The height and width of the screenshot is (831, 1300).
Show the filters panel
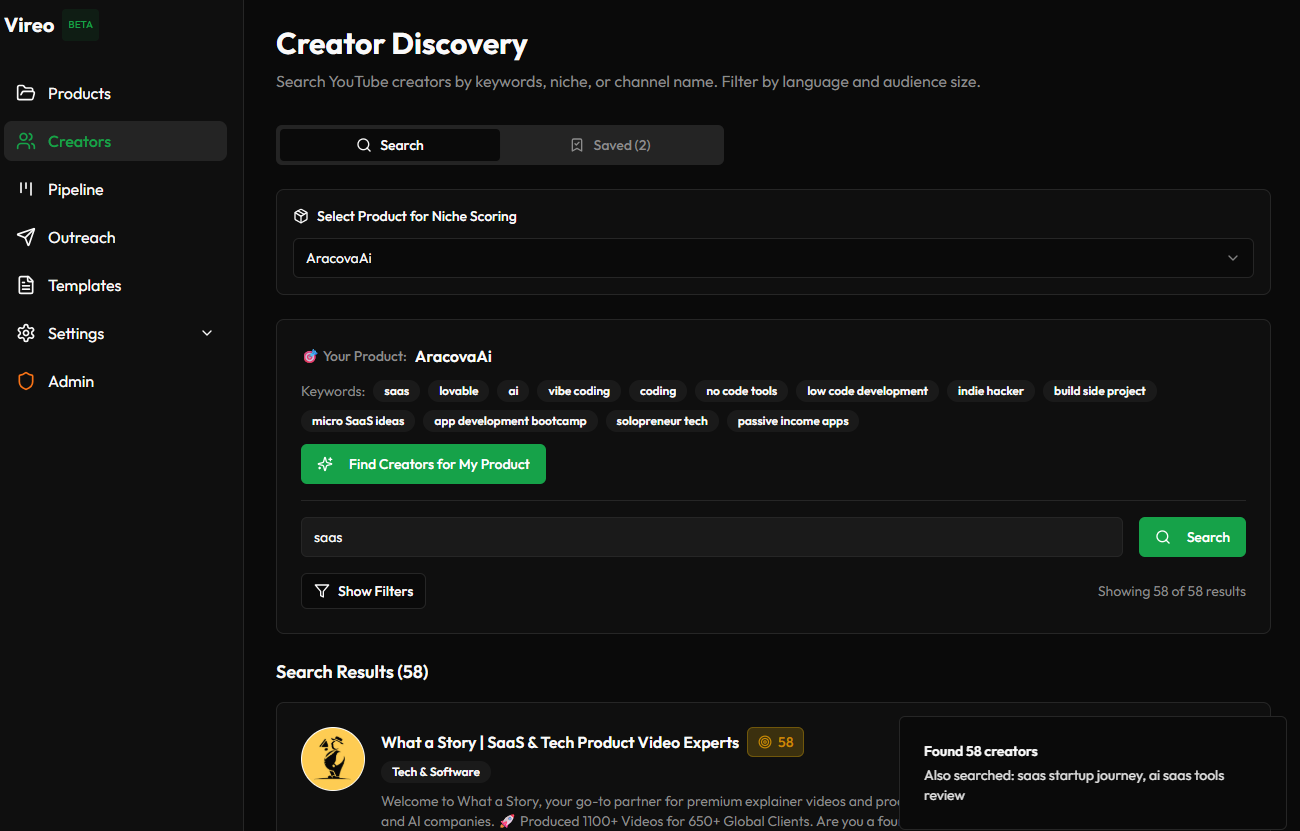363,591
